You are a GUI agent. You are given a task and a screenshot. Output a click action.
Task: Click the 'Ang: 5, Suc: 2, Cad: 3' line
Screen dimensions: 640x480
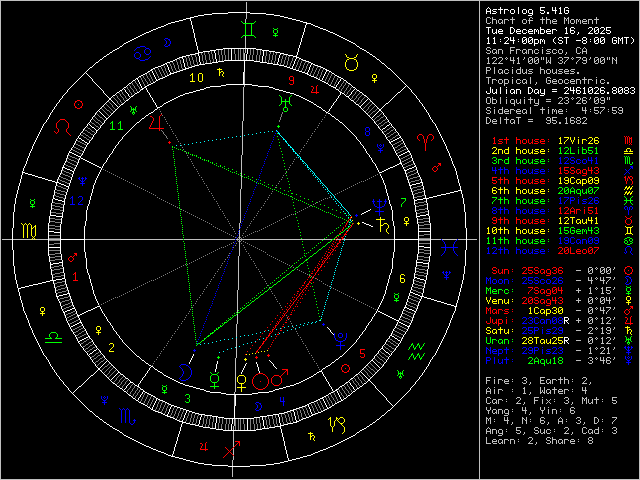click(551, 431)
